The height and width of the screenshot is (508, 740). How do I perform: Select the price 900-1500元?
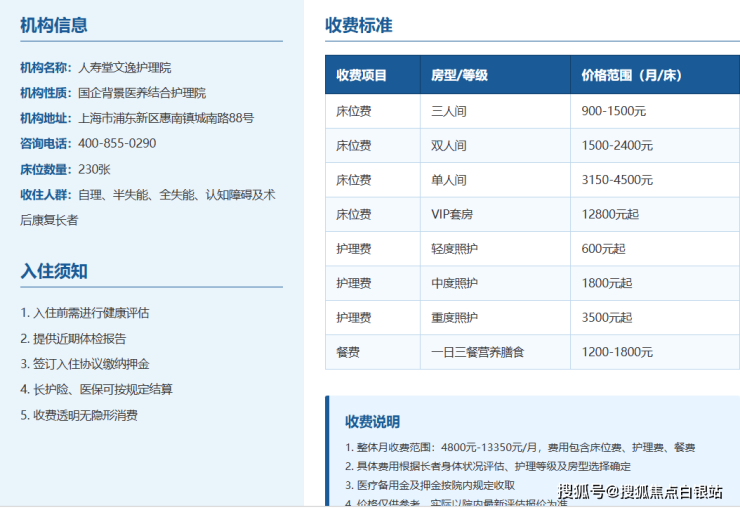click(x=614, y=111)
